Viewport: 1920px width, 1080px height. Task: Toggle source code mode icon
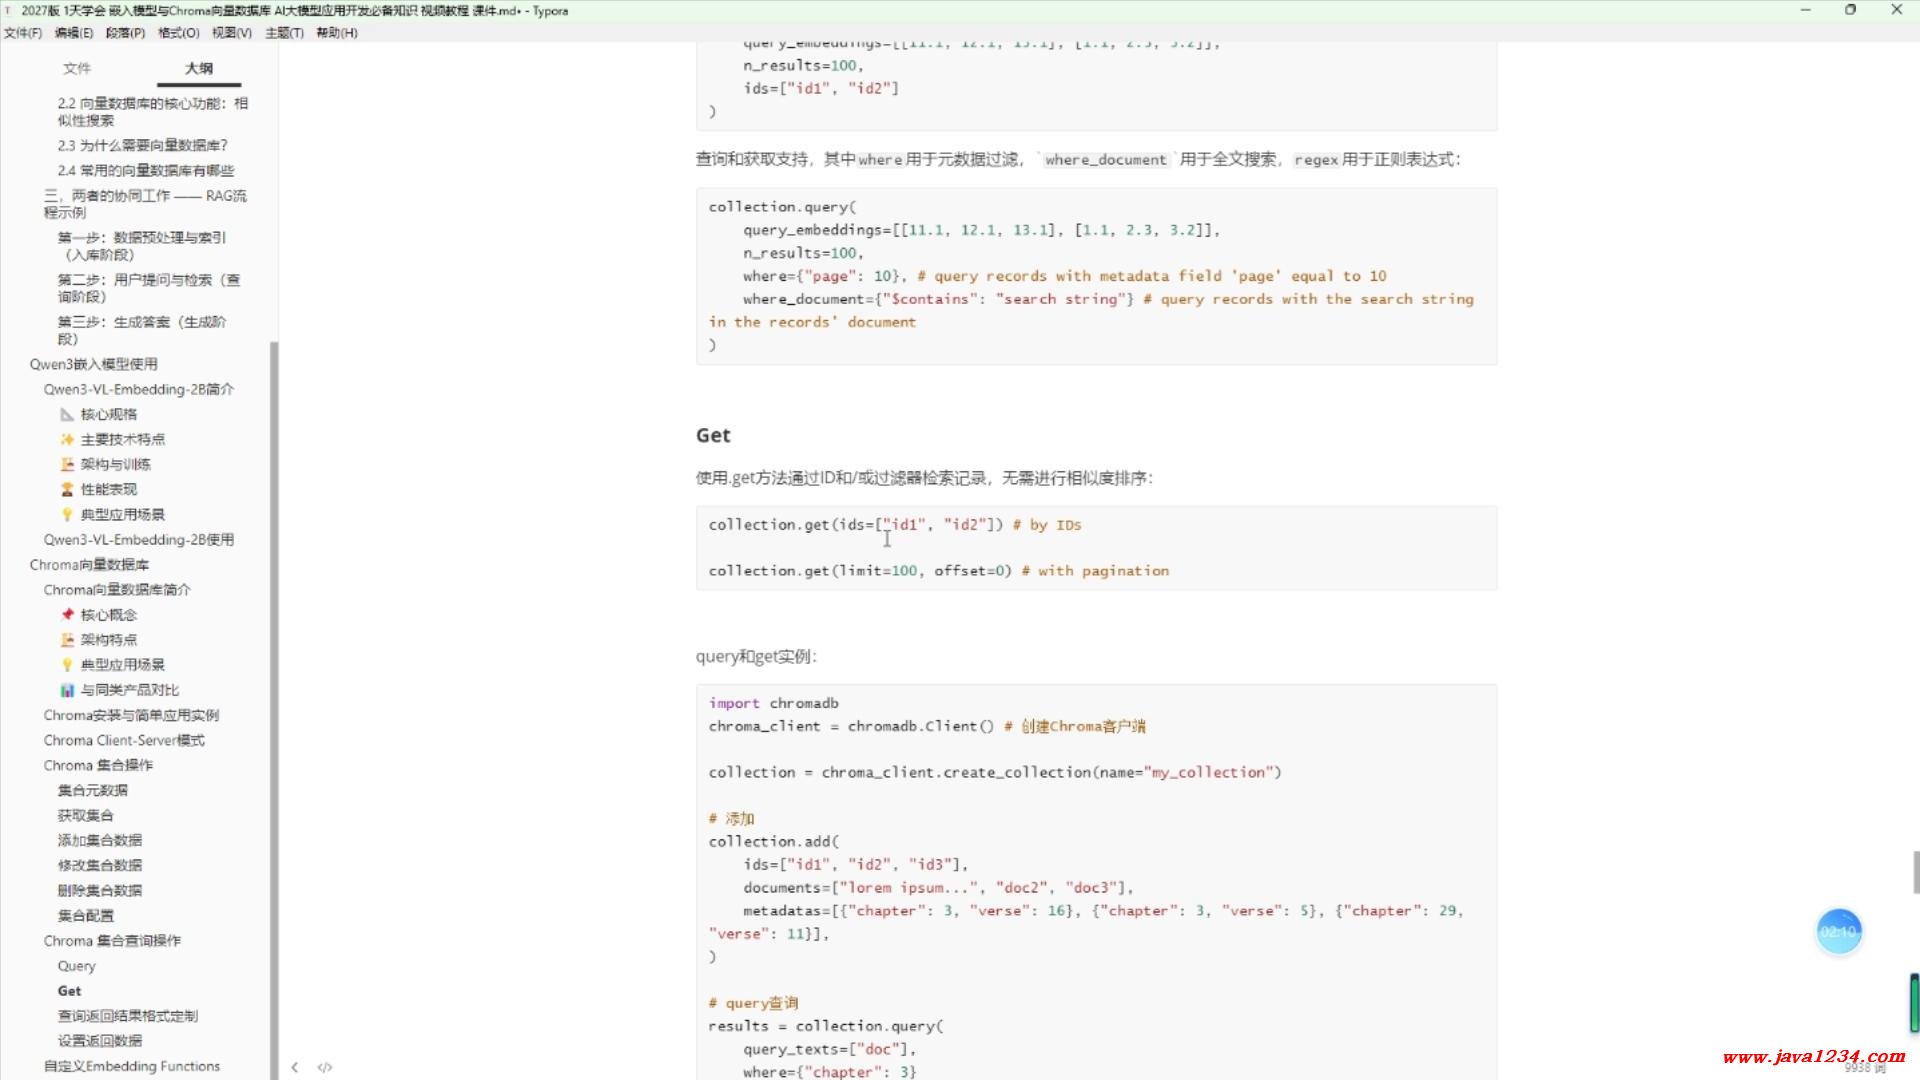click(324, 1067)
